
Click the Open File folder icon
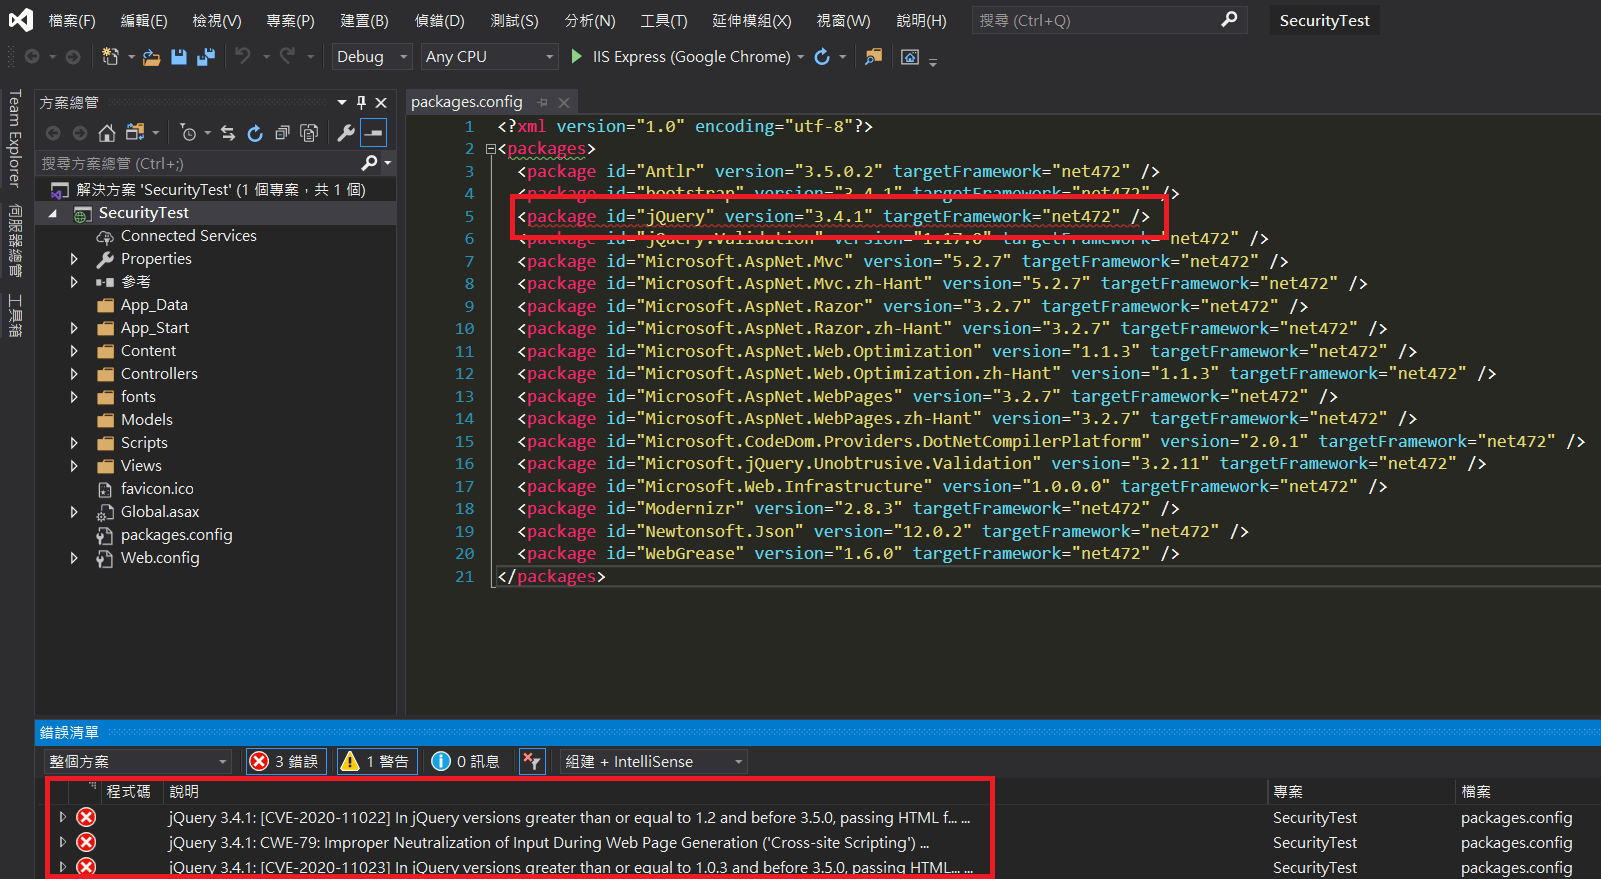pyautogui.click(x=151, y=57)
